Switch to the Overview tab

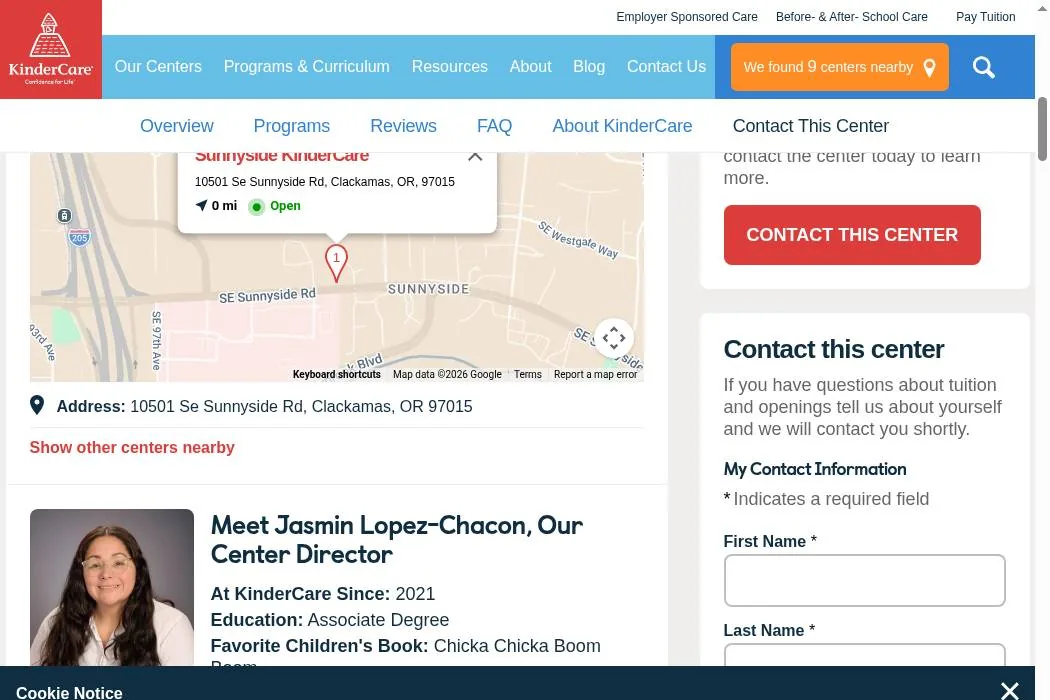click(177, 126)
